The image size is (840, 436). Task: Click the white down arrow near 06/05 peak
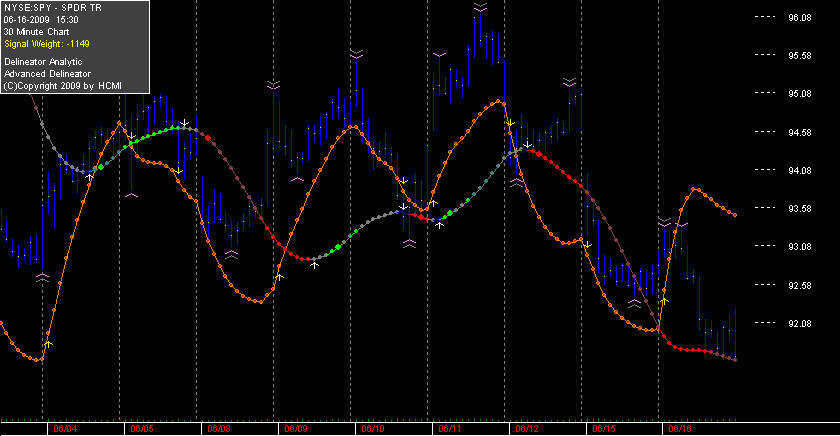click(x=184, y=124)
